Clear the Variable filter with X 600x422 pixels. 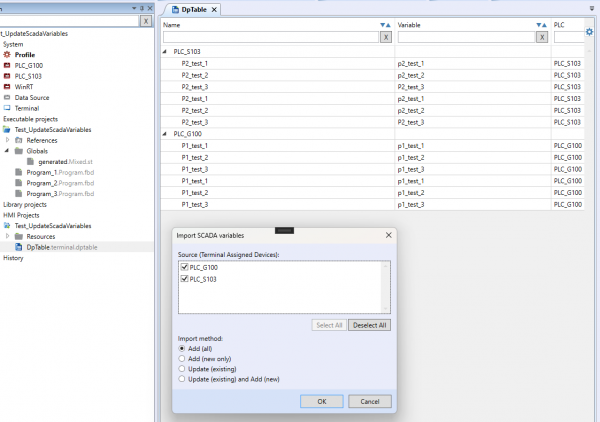pos(542,37)
